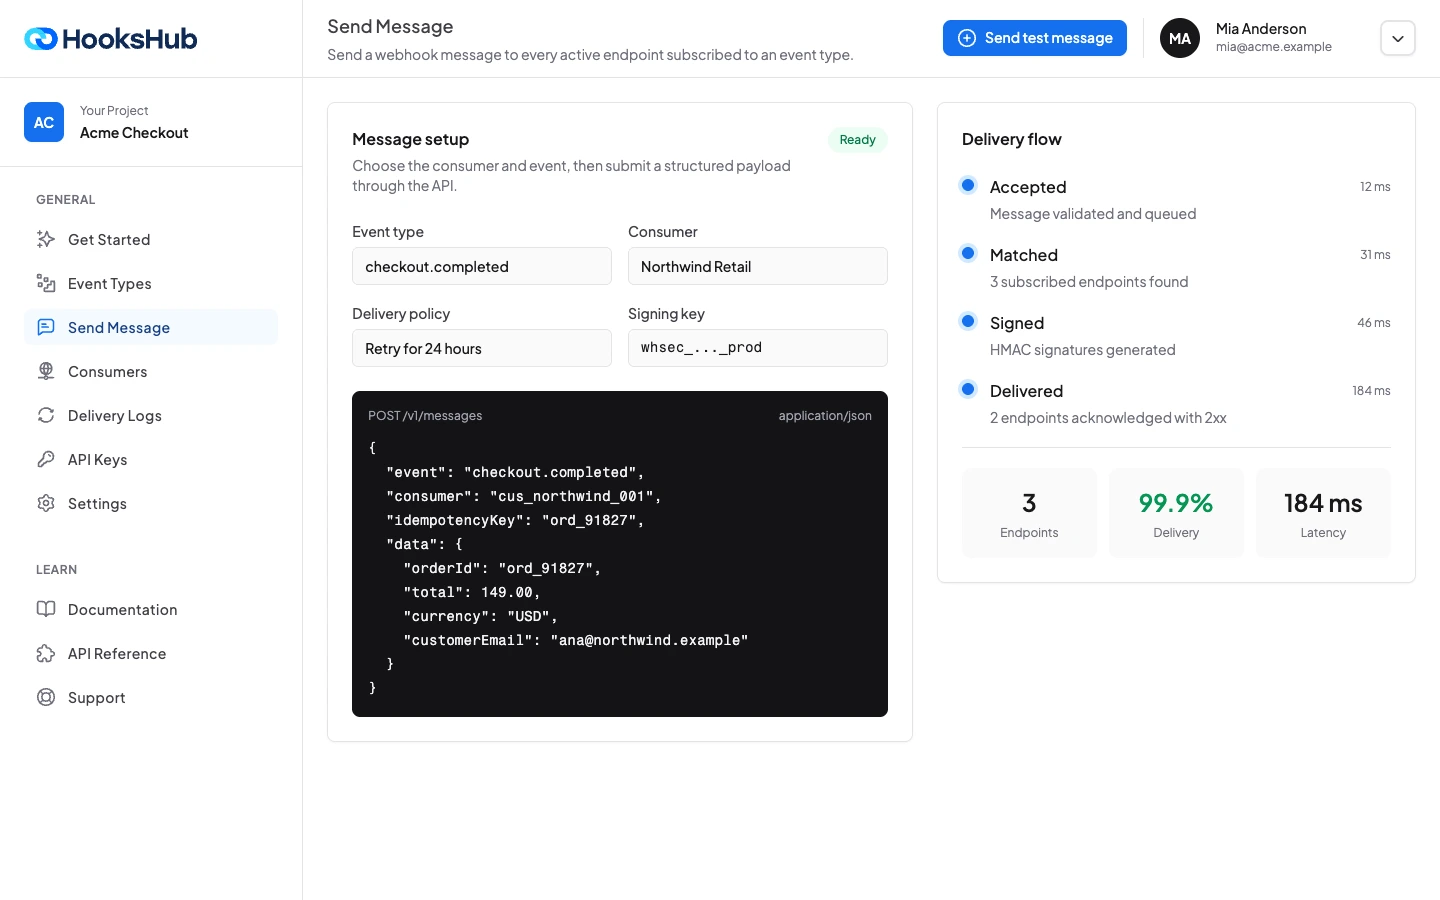Click the Documentation book icon
1440x900 pixels.
[x=46, y=609]
